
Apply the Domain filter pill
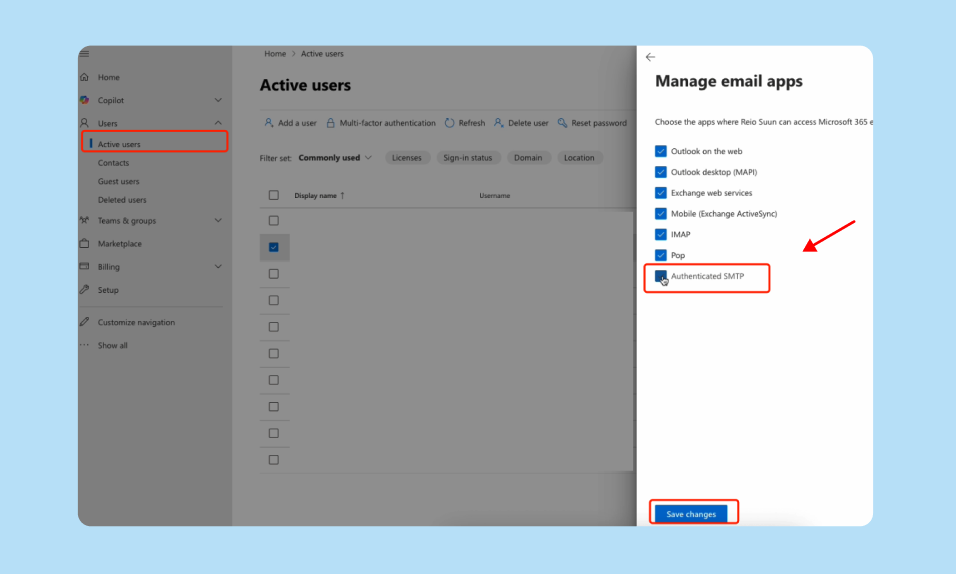tap(528, 157)
